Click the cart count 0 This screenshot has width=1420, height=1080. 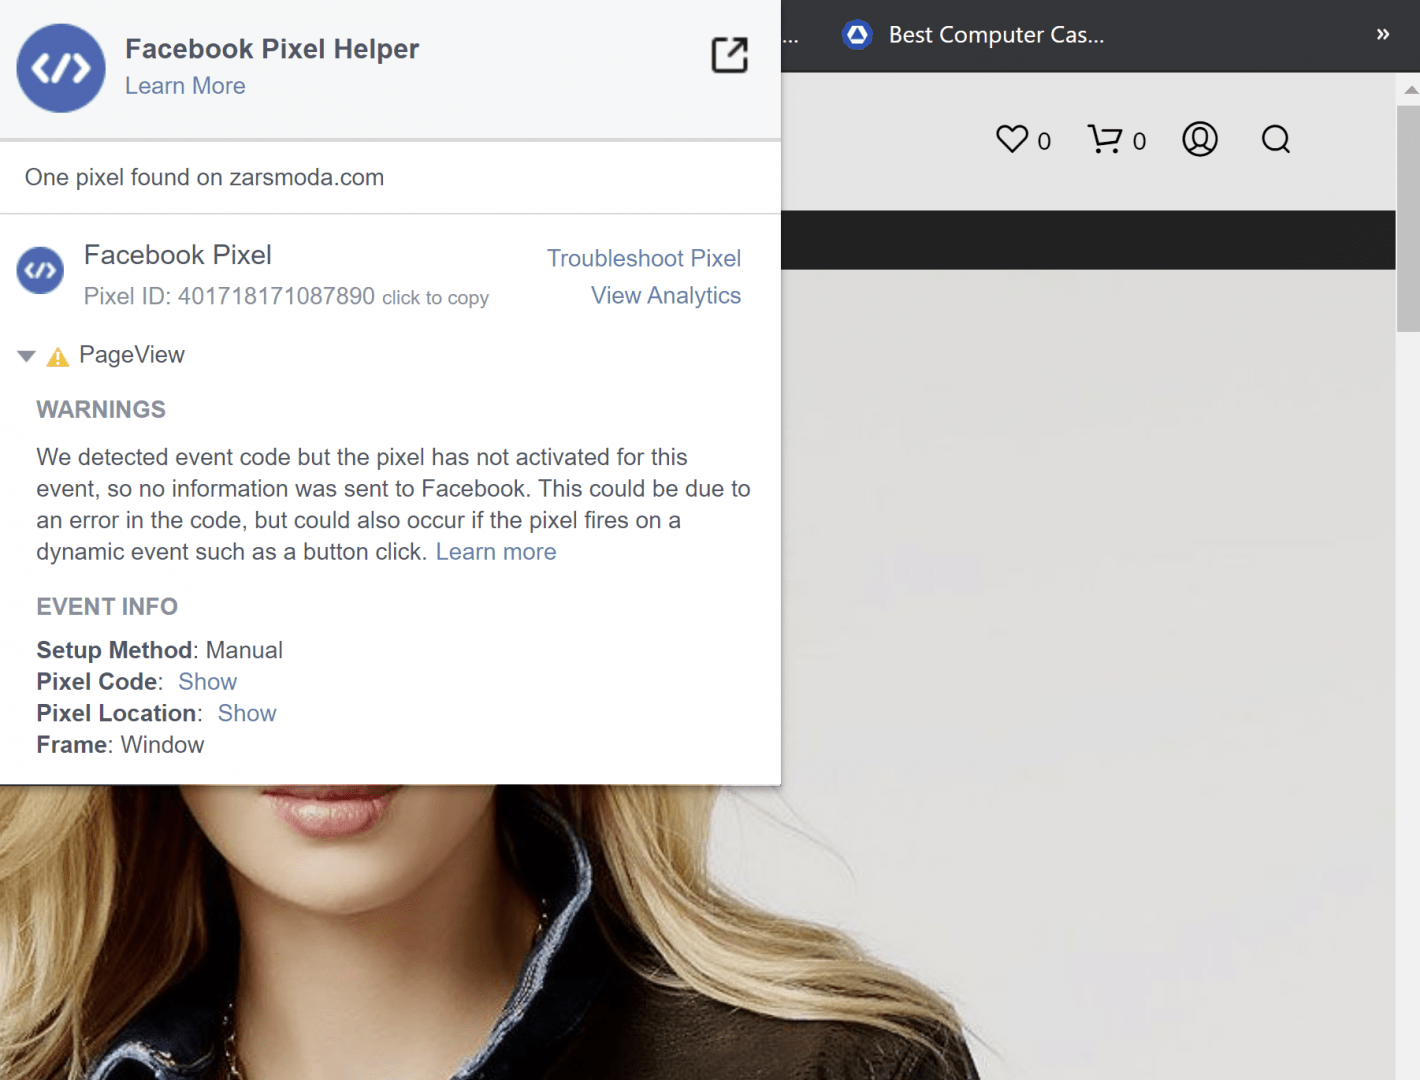pos(1139,142)
